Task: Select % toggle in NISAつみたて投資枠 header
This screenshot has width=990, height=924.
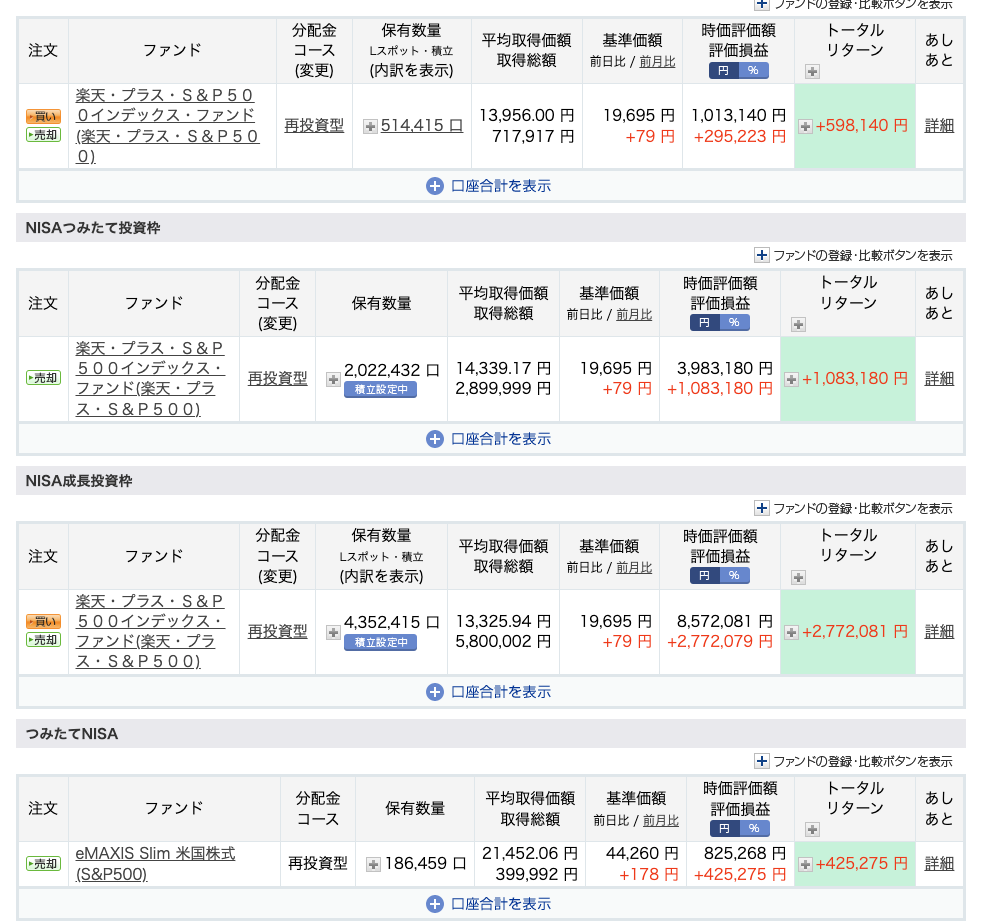Action: (734, 323)
